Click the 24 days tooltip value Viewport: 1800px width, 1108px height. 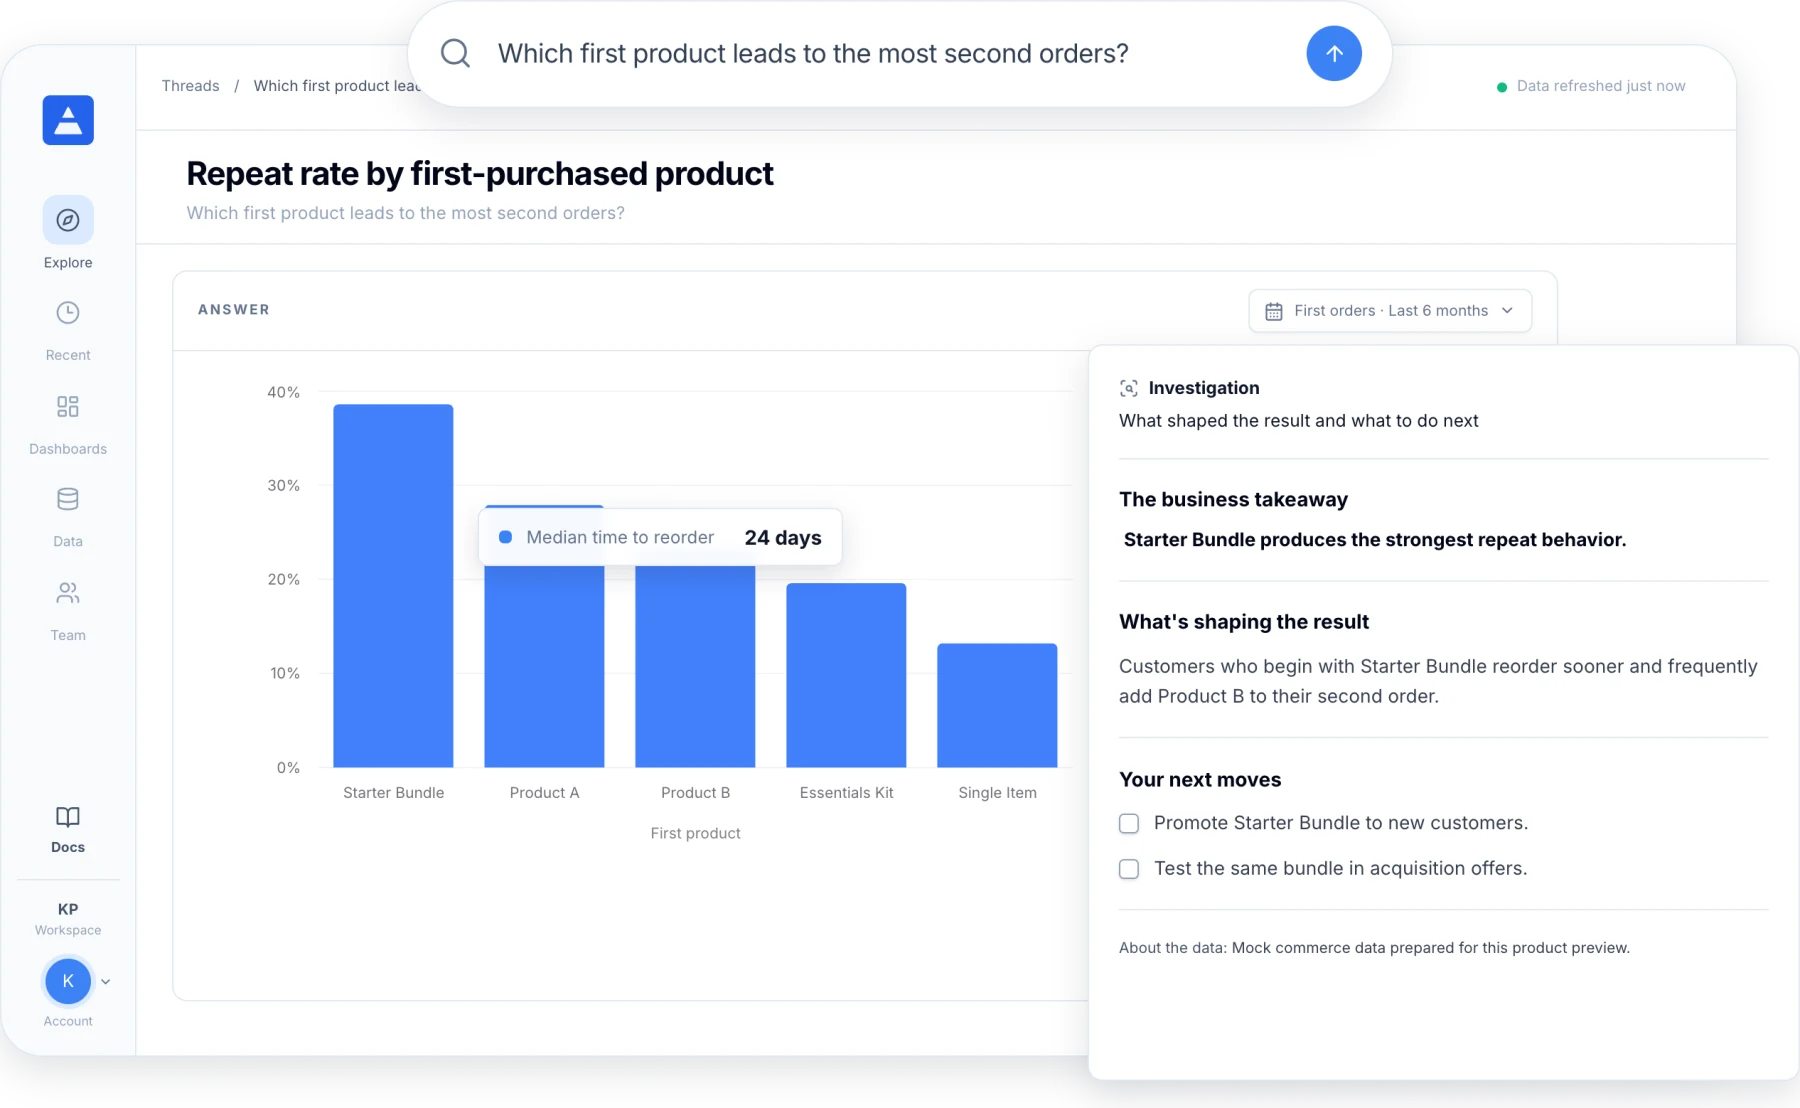[783, 537]
